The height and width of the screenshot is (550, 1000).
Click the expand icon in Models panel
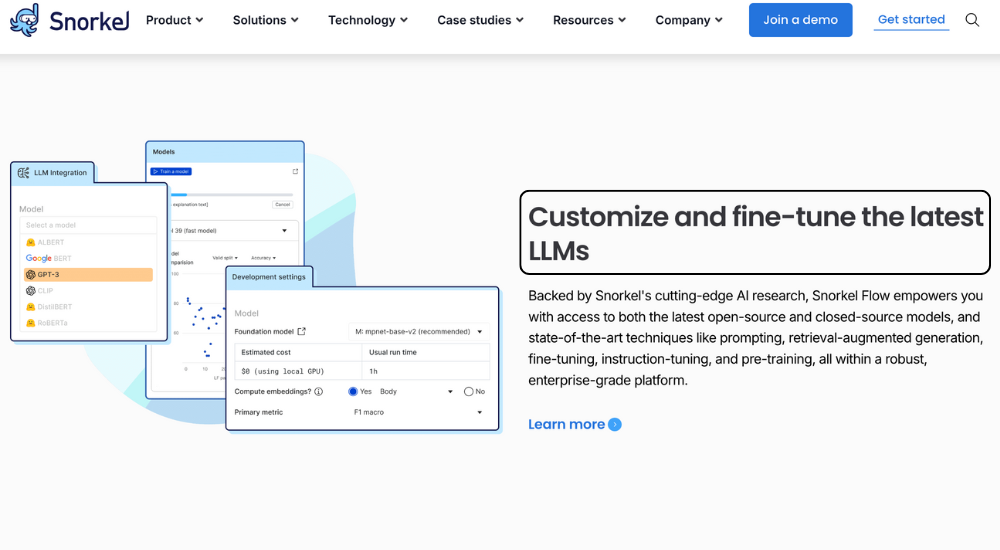pos(295,172)
